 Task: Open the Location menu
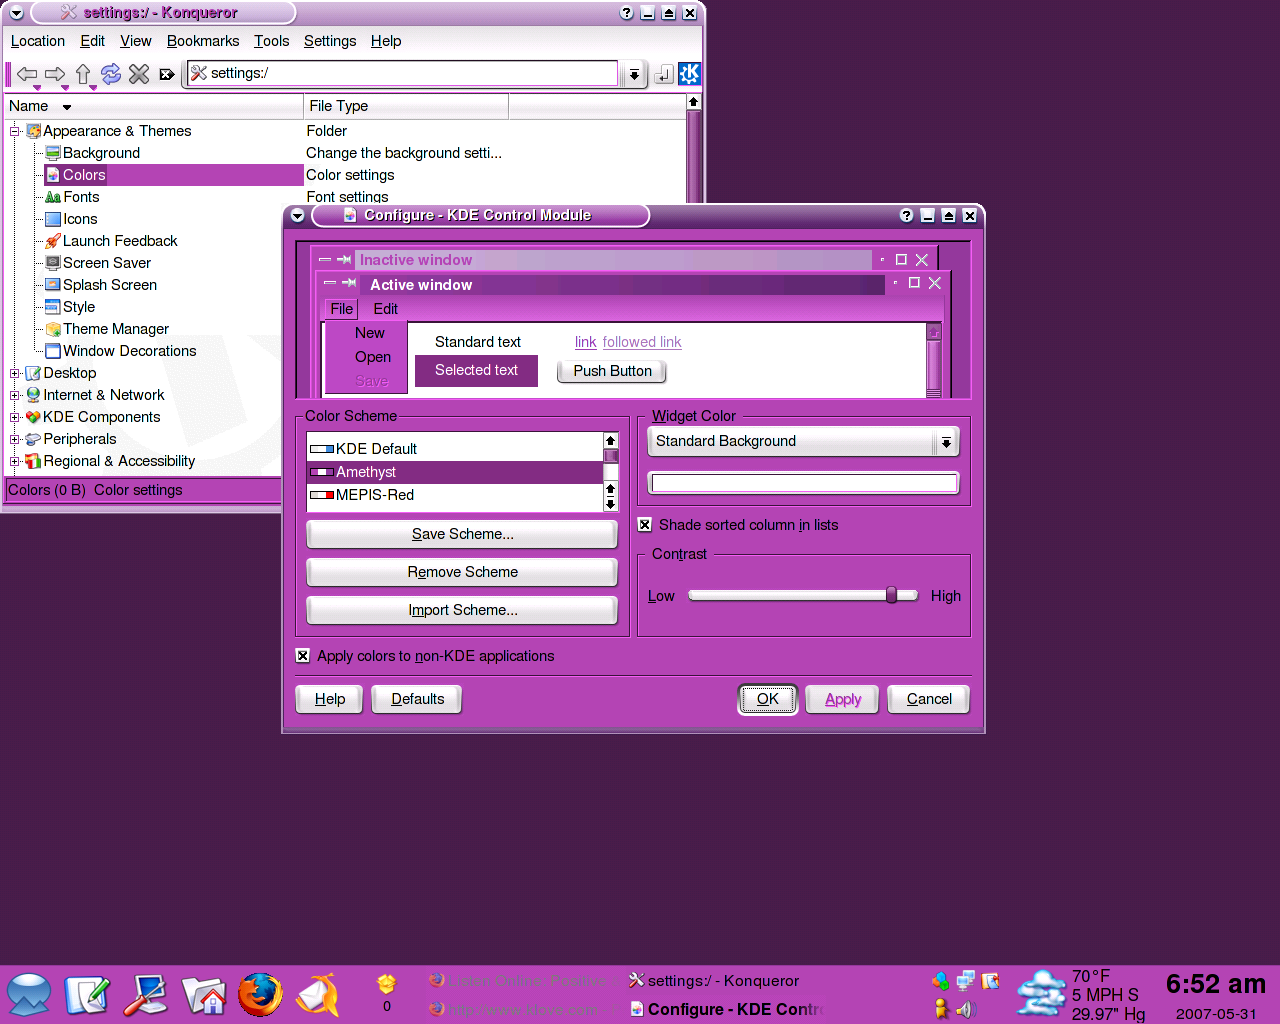tap(38, 41)
